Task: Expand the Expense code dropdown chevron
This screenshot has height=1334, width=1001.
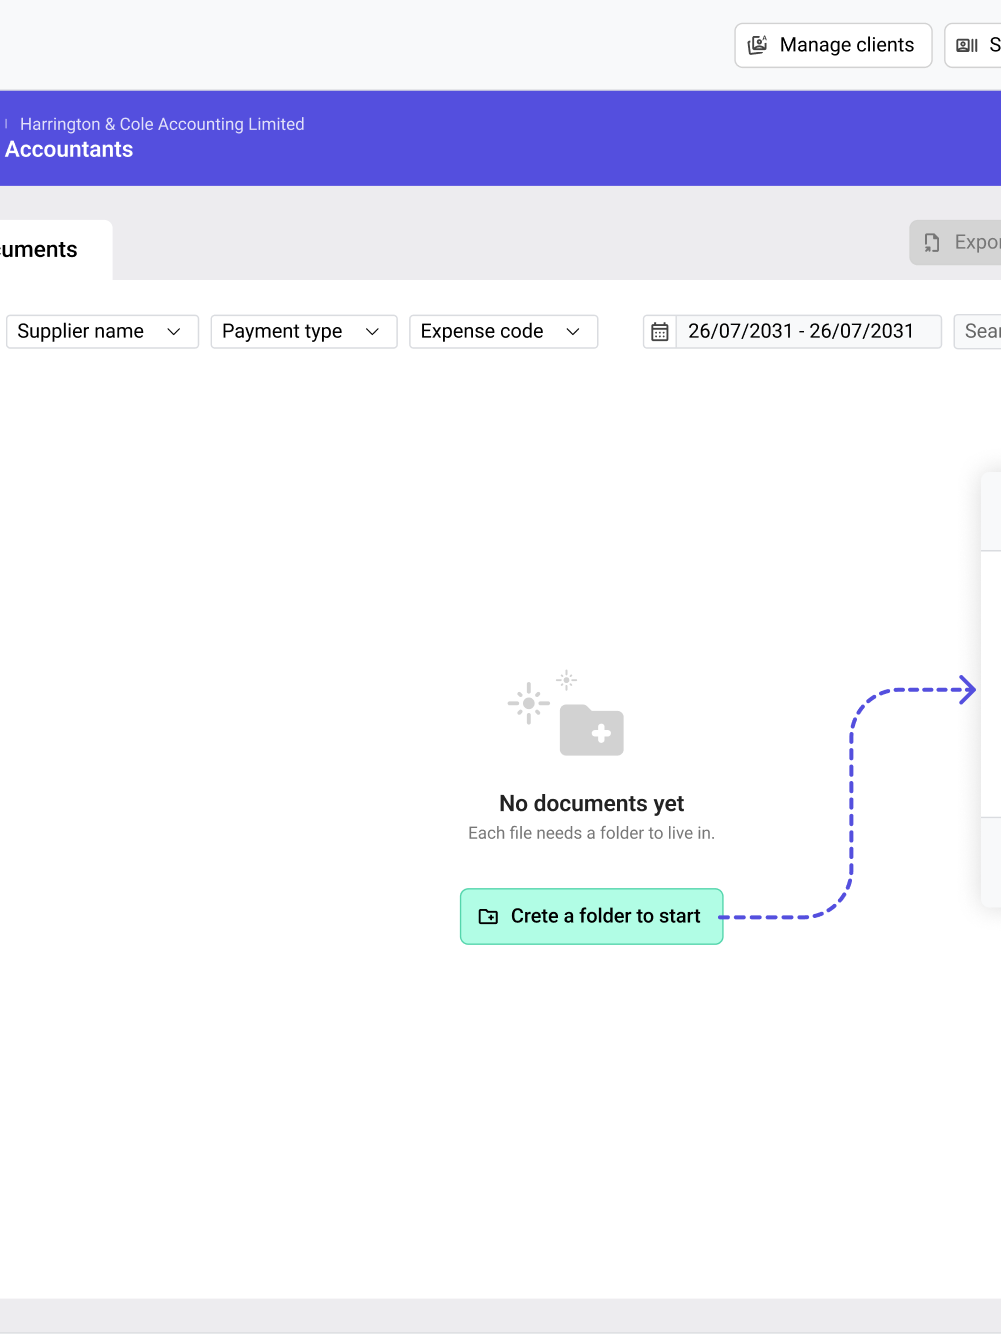Action: click(x=573, y=332)
